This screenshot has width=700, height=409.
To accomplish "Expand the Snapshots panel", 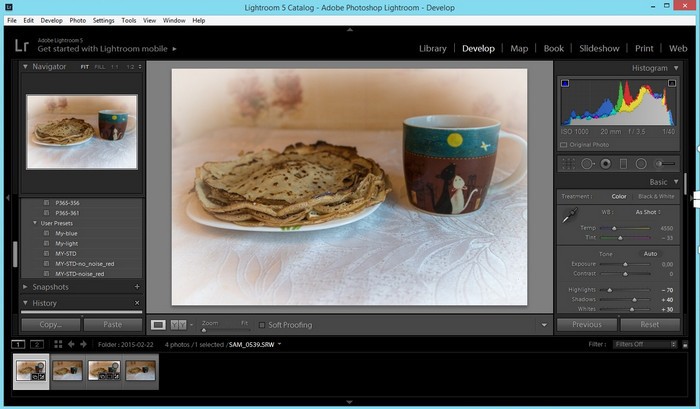I will click(25, 287).
